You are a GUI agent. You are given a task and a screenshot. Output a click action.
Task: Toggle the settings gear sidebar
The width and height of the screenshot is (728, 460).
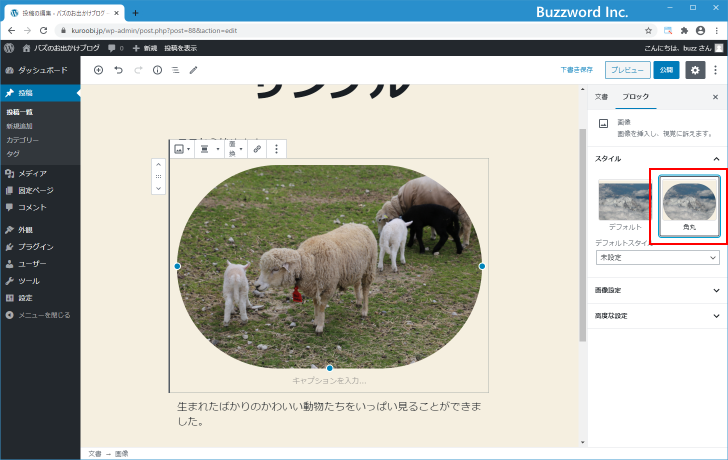(x=695, y=70)
